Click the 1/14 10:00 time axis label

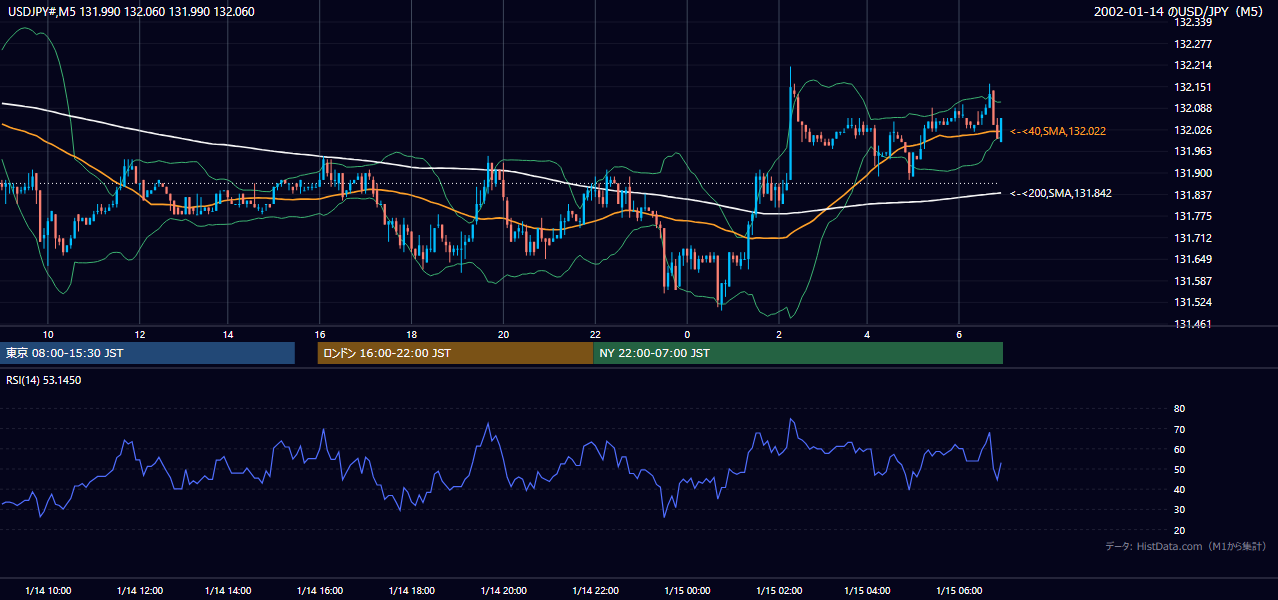pyautogui.click(x=48, y=591)
